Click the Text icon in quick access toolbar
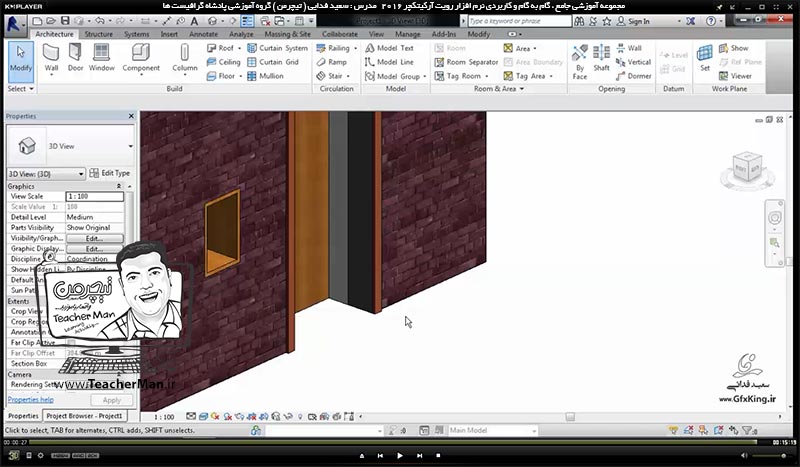The height and width of the screenshot is (467, 800). click(194, 21)
